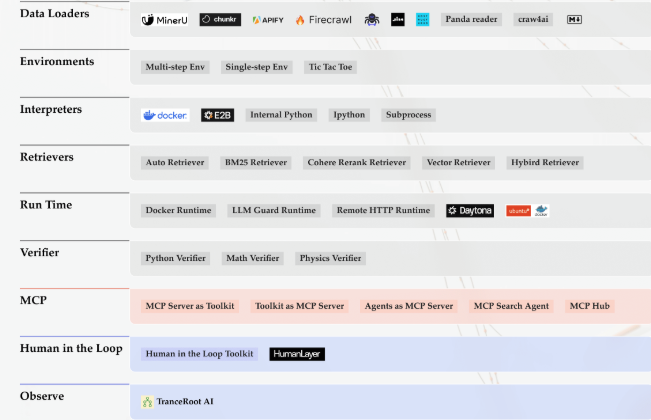Screen dimensions: 651x420
Task: Select the Subprocess tag
Action: [409, 115]
